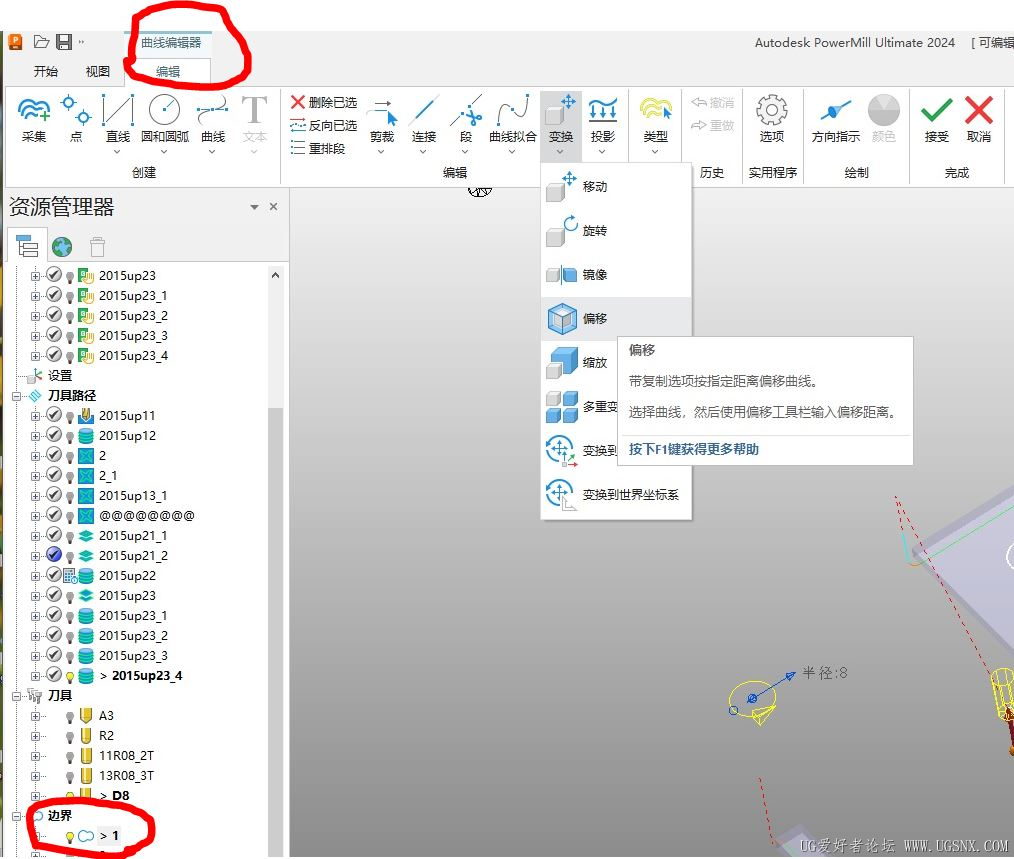Expand tool A3 node
Image resolution: width=1014 pixels, height=859 pixels.
[x=36, y=717]
